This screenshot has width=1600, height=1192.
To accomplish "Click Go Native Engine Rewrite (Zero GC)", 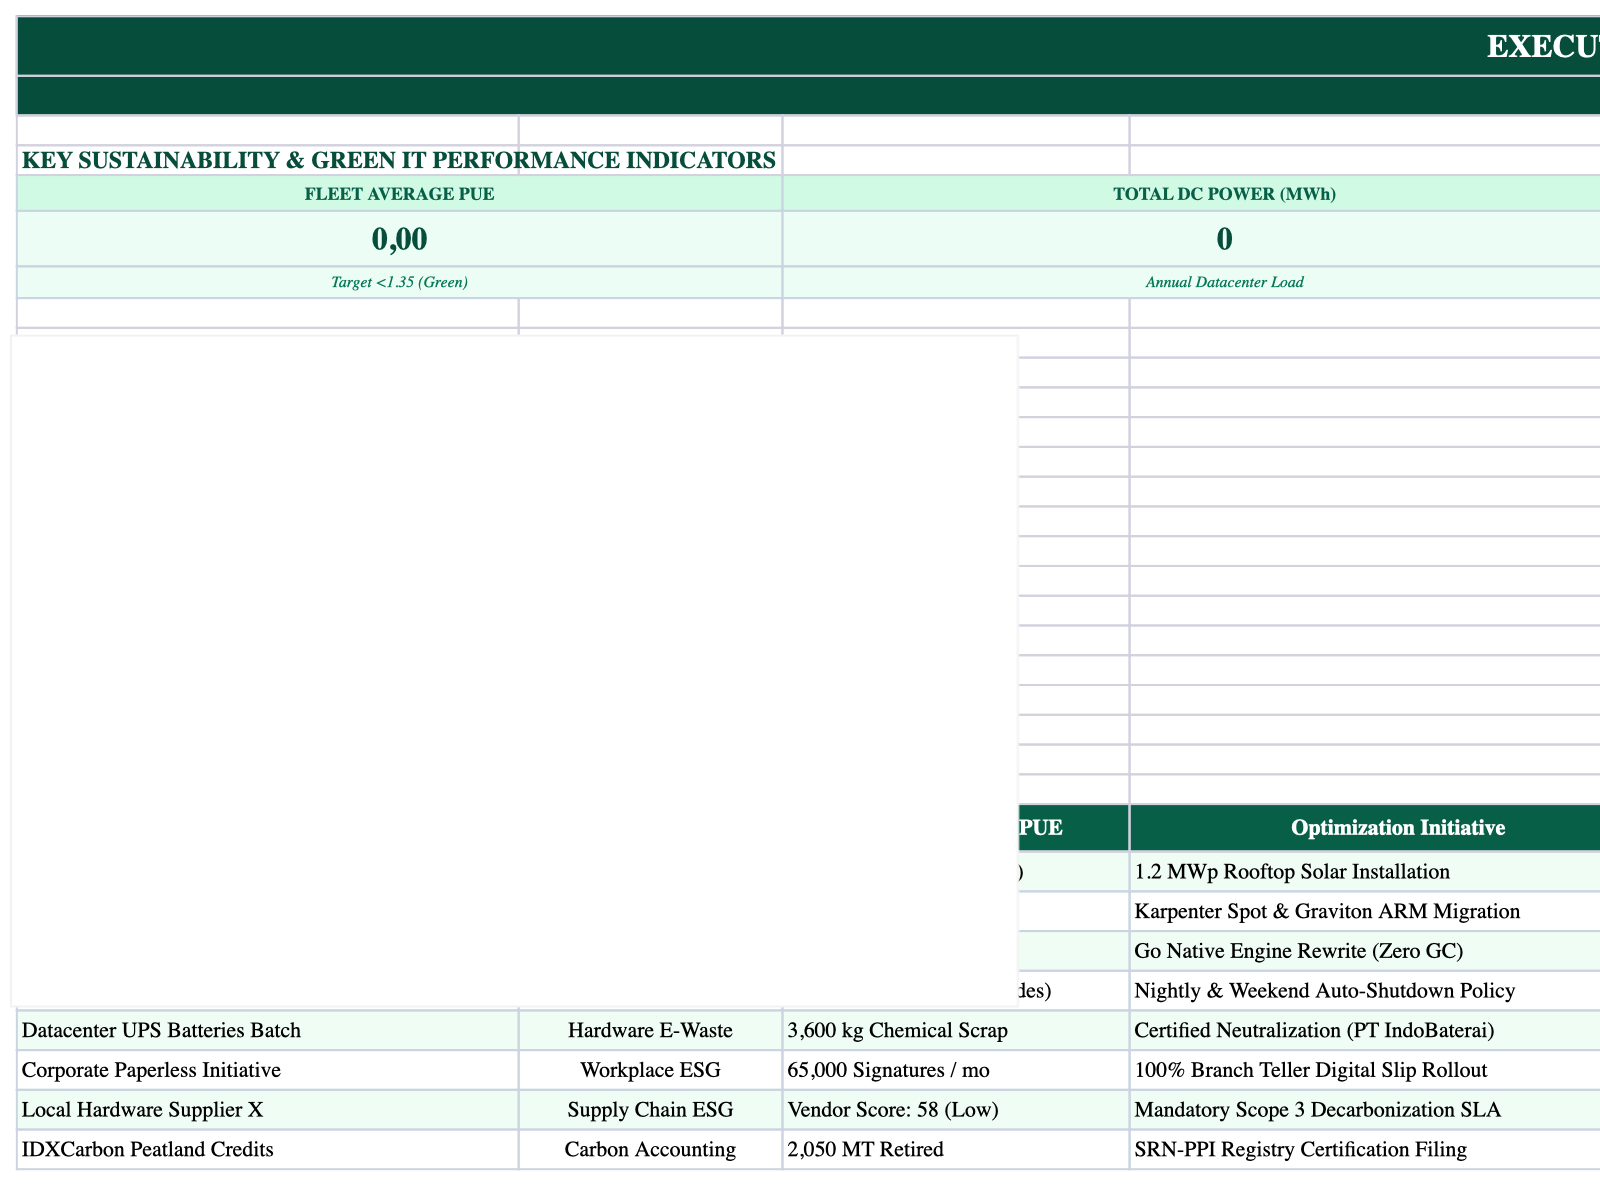I will click(1365, 951).
